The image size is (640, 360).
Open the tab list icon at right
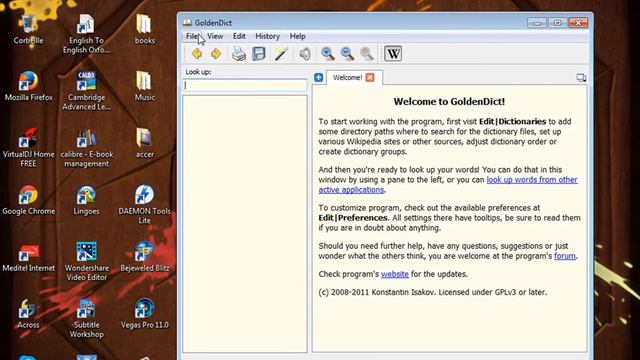[x=581, y=78]
